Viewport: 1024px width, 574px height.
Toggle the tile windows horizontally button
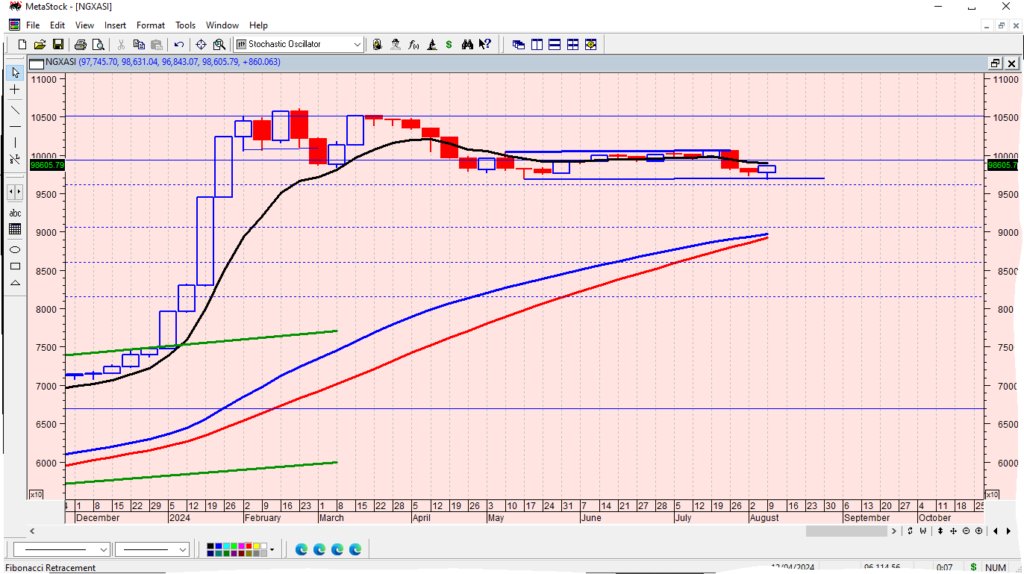click(555, 44)
